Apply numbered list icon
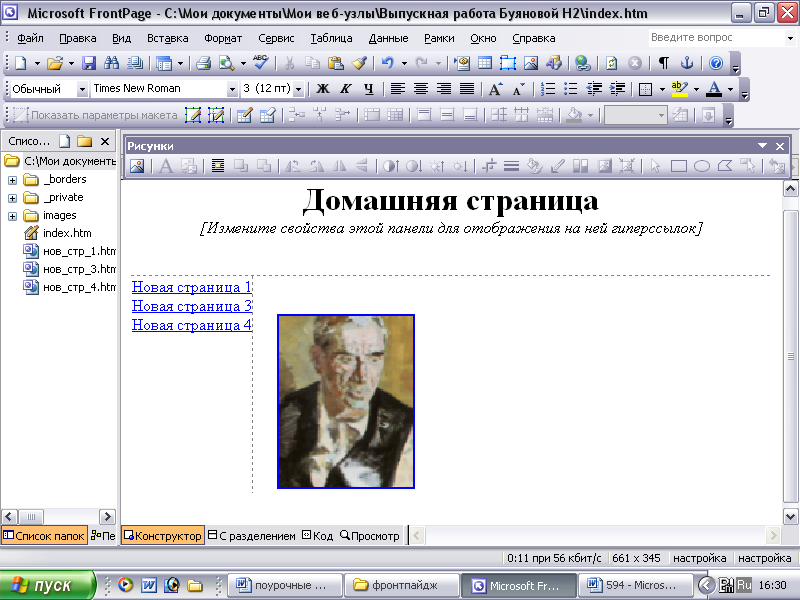Image resolution: width=800 pixels, height=600 pixels. click(x=548, y=89)
